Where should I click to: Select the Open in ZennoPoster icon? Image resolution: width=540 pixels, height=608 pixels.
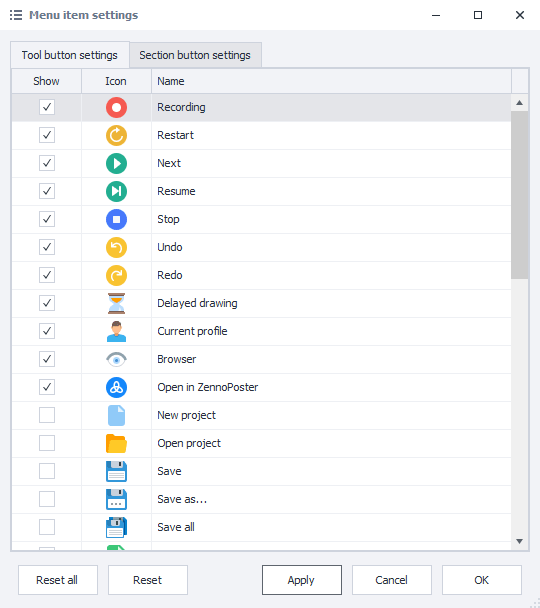coord(116,387)
